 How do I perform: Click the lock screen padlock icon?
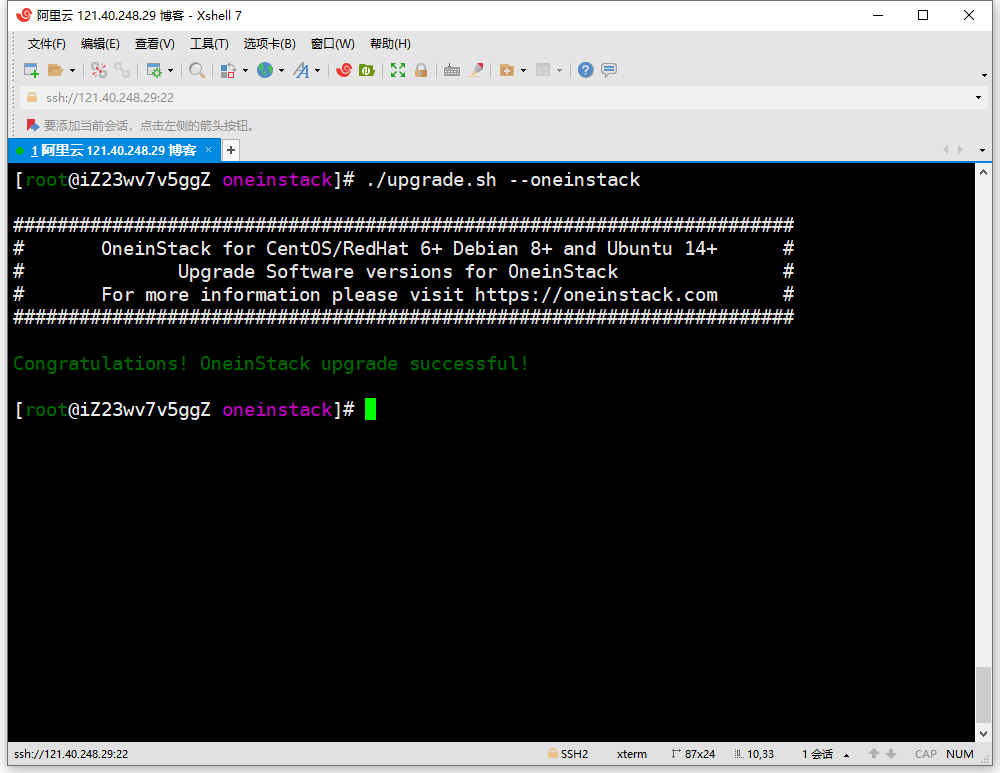pyautogui.click(x=421, y=70)
